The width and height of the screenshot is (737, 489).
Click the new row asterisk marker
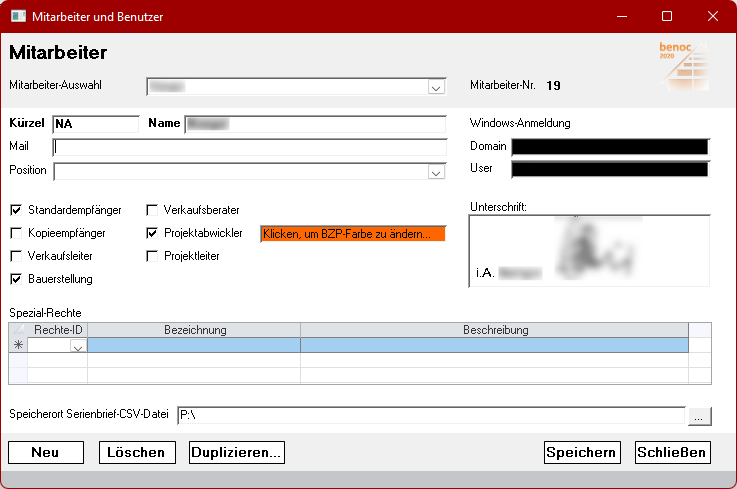(x=18, y=345)
